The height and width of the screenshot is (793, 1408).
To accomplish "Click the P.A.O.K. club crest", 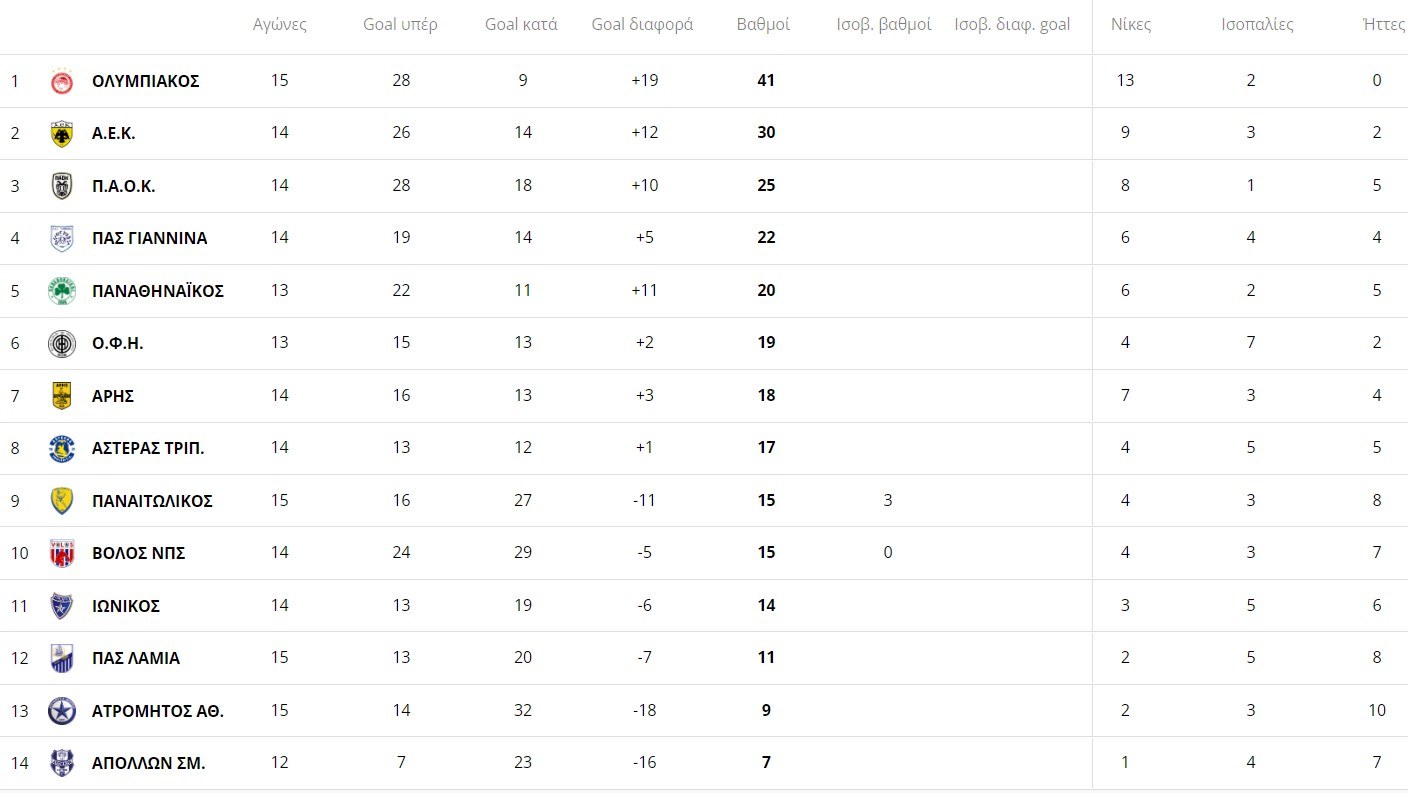I will click(x=62, y=186).
